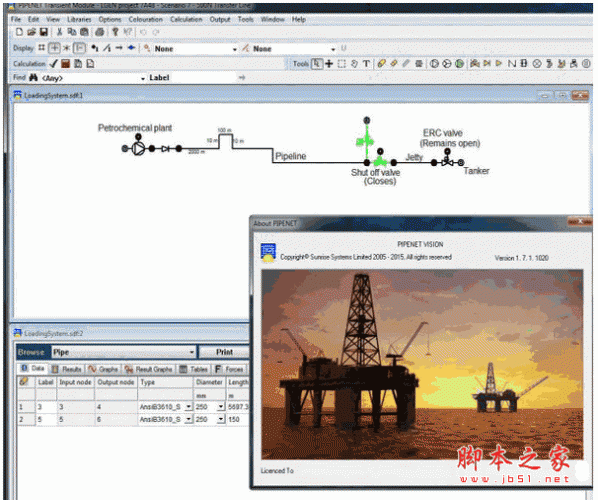This screenshot has height=500, width=598.
Task: Click the Length cell 150 in row 2
Action: [x=238, y=420]
